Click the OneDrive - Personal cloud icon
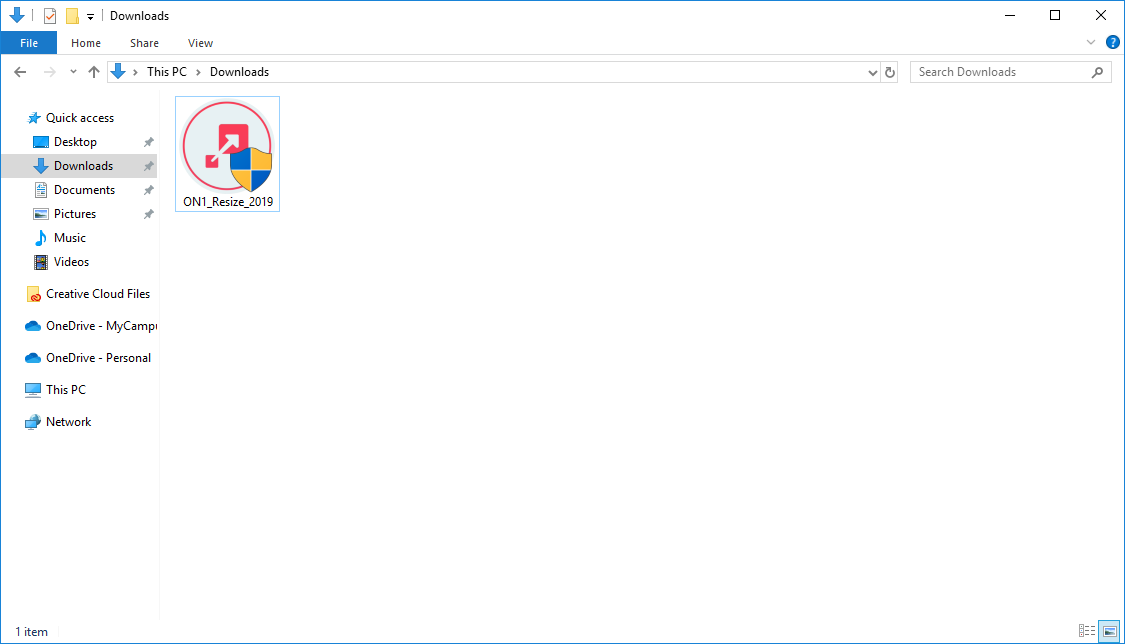This screenshot has width=1125, height=644. pyautogui.click(x=32, y=358)
